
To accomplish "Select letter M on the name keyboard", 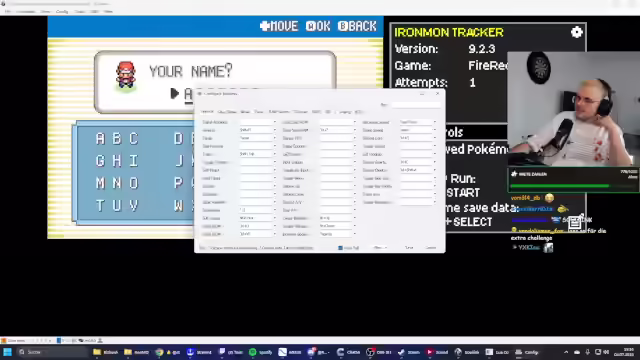I will pos(100,183).
